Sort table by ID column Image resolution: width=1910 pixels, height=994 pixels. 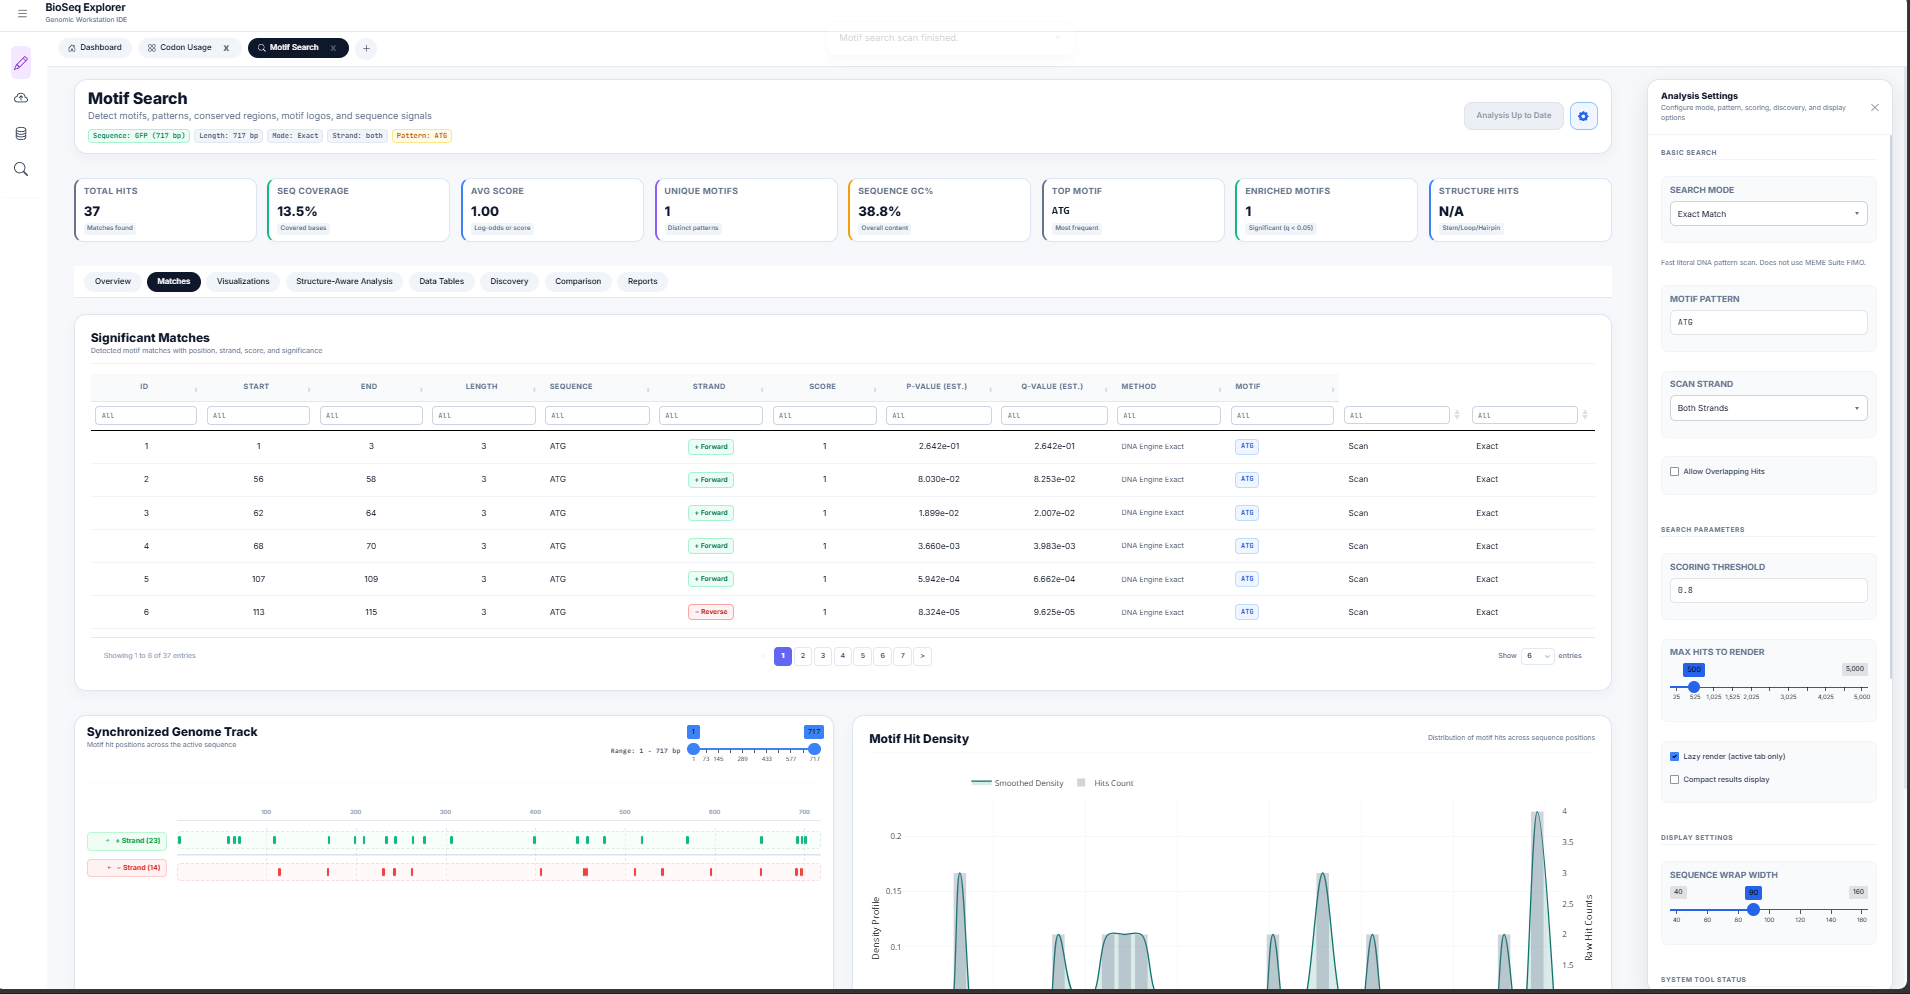pyautogui.click(x=144, y=386)
